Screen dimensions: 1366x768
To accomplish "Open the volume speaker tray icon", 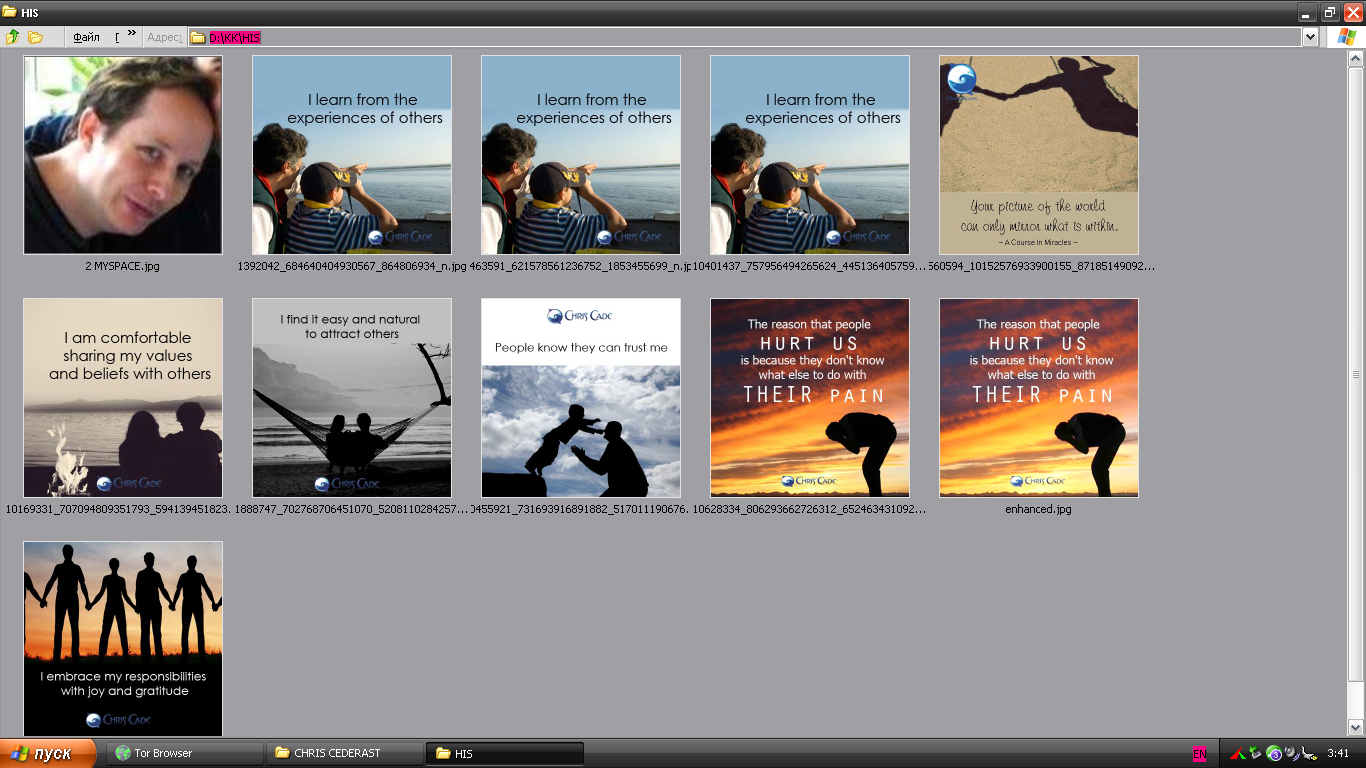I will coord(1292,753).
